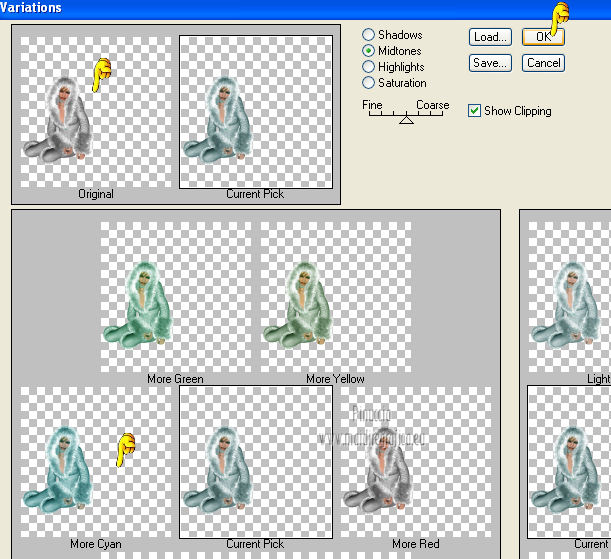Select the Saturation radio button
Screen dimensions: 611x559
pyautogui.click(x=368, y=83)
